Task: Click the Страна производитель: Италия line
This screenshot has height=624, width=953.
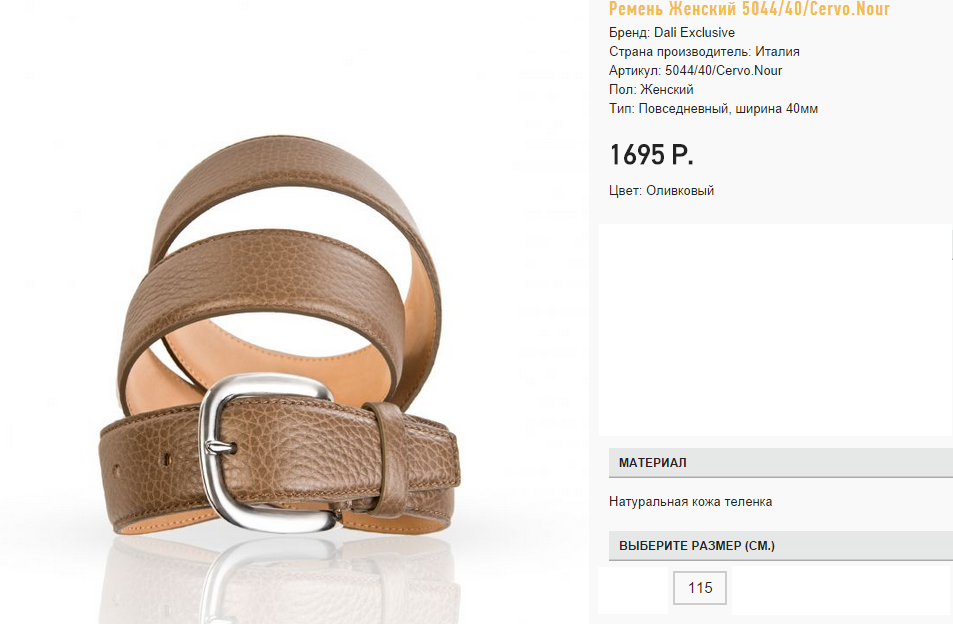Action: [704, 52]
